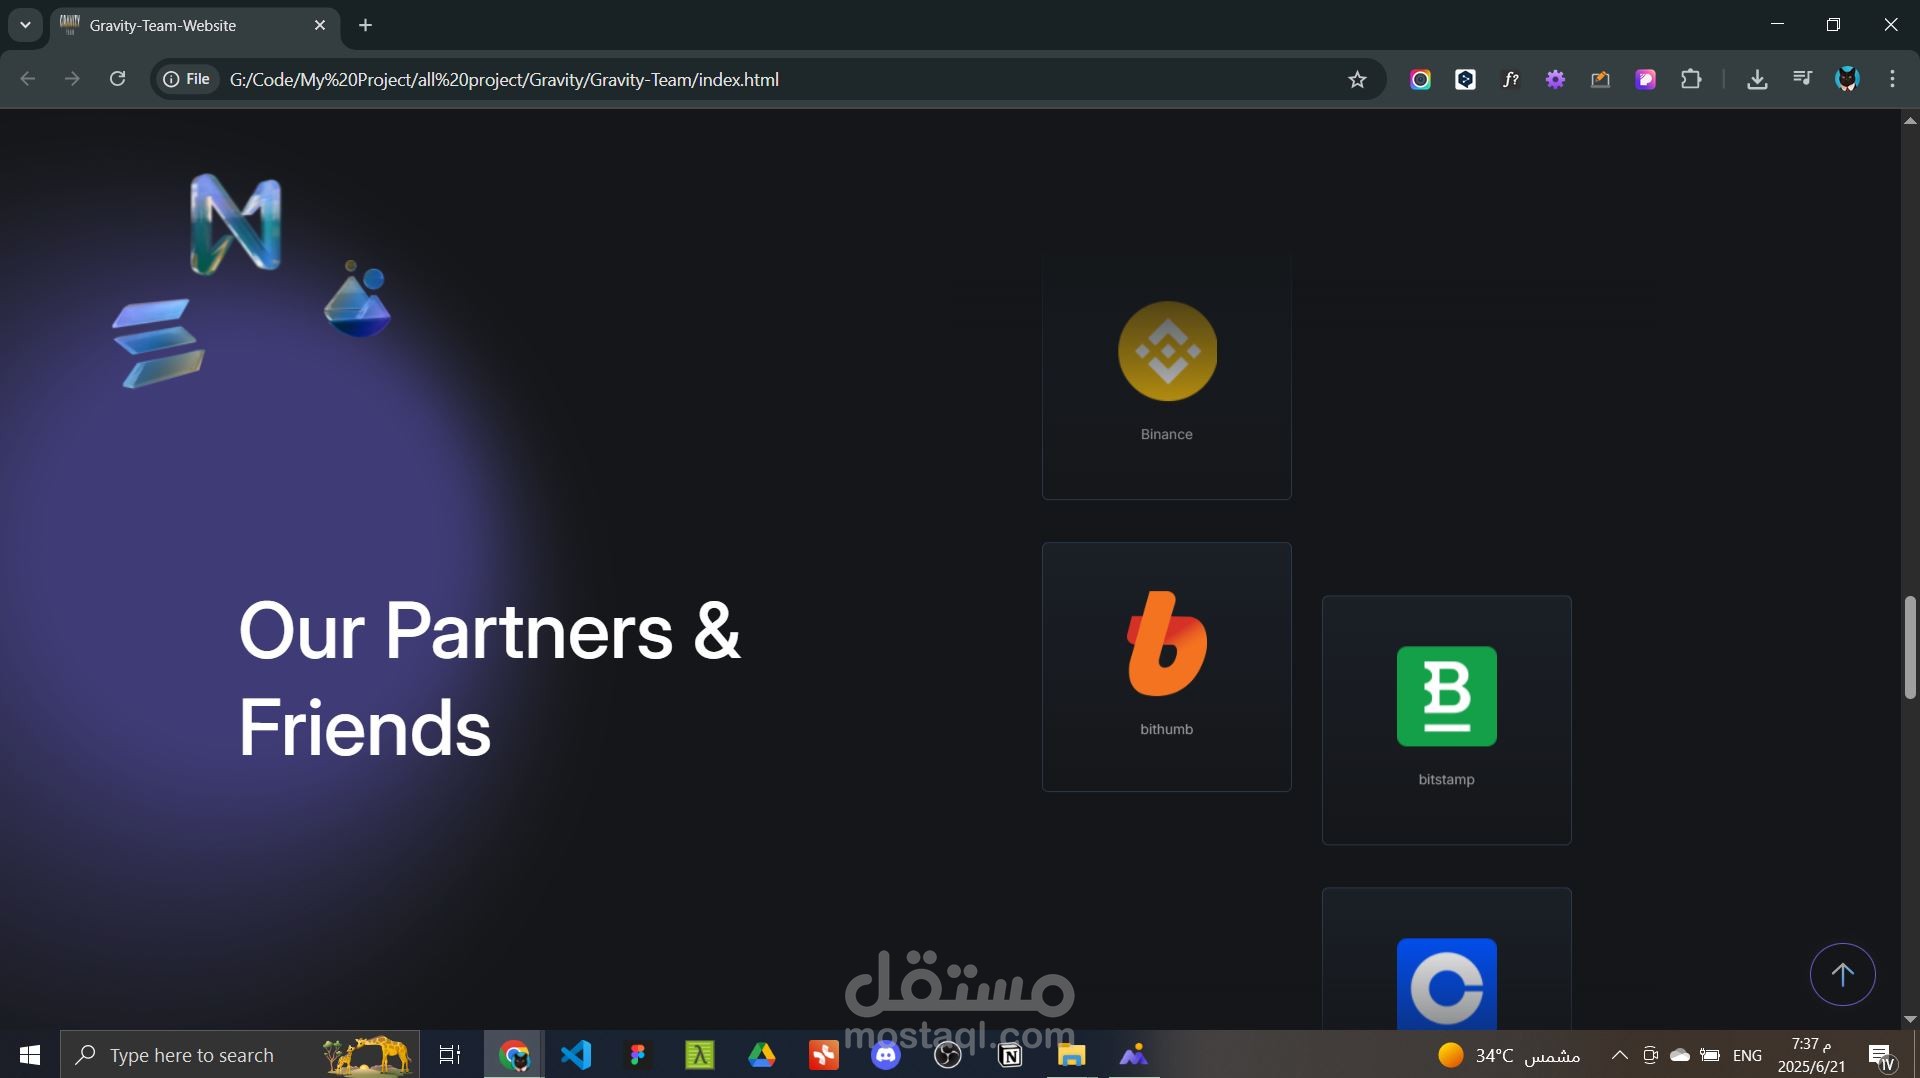Open Google Drive from the taskbar

click(x=762, y=1055)
